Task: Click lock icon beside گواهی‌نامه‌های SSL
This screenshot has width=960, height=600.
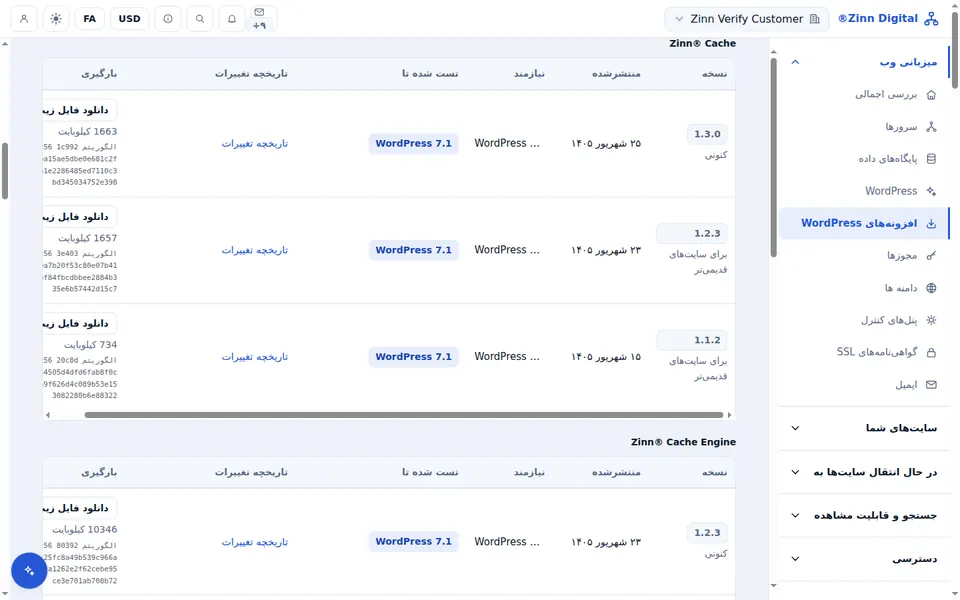Action: click(931, 353)
